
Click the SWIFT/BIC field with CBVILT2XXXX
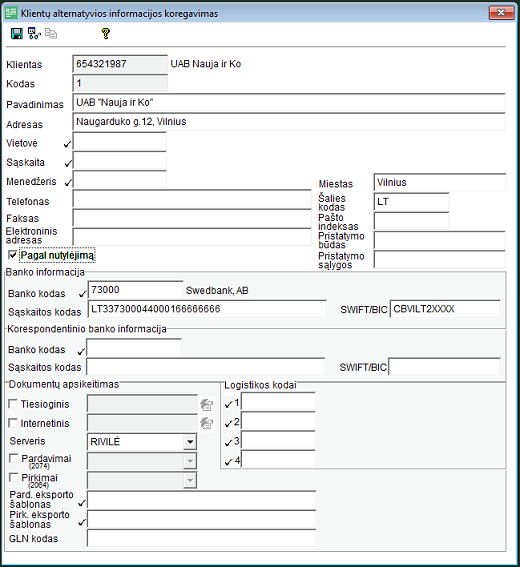(445, 309)
